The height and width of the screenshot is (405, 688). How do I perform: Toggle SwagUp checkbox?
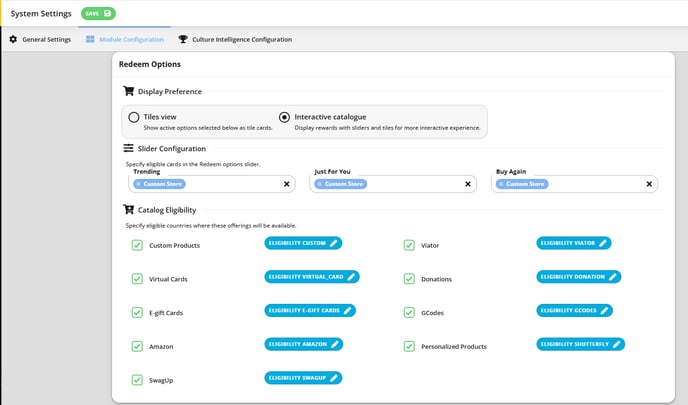click(x=137, y=380)
